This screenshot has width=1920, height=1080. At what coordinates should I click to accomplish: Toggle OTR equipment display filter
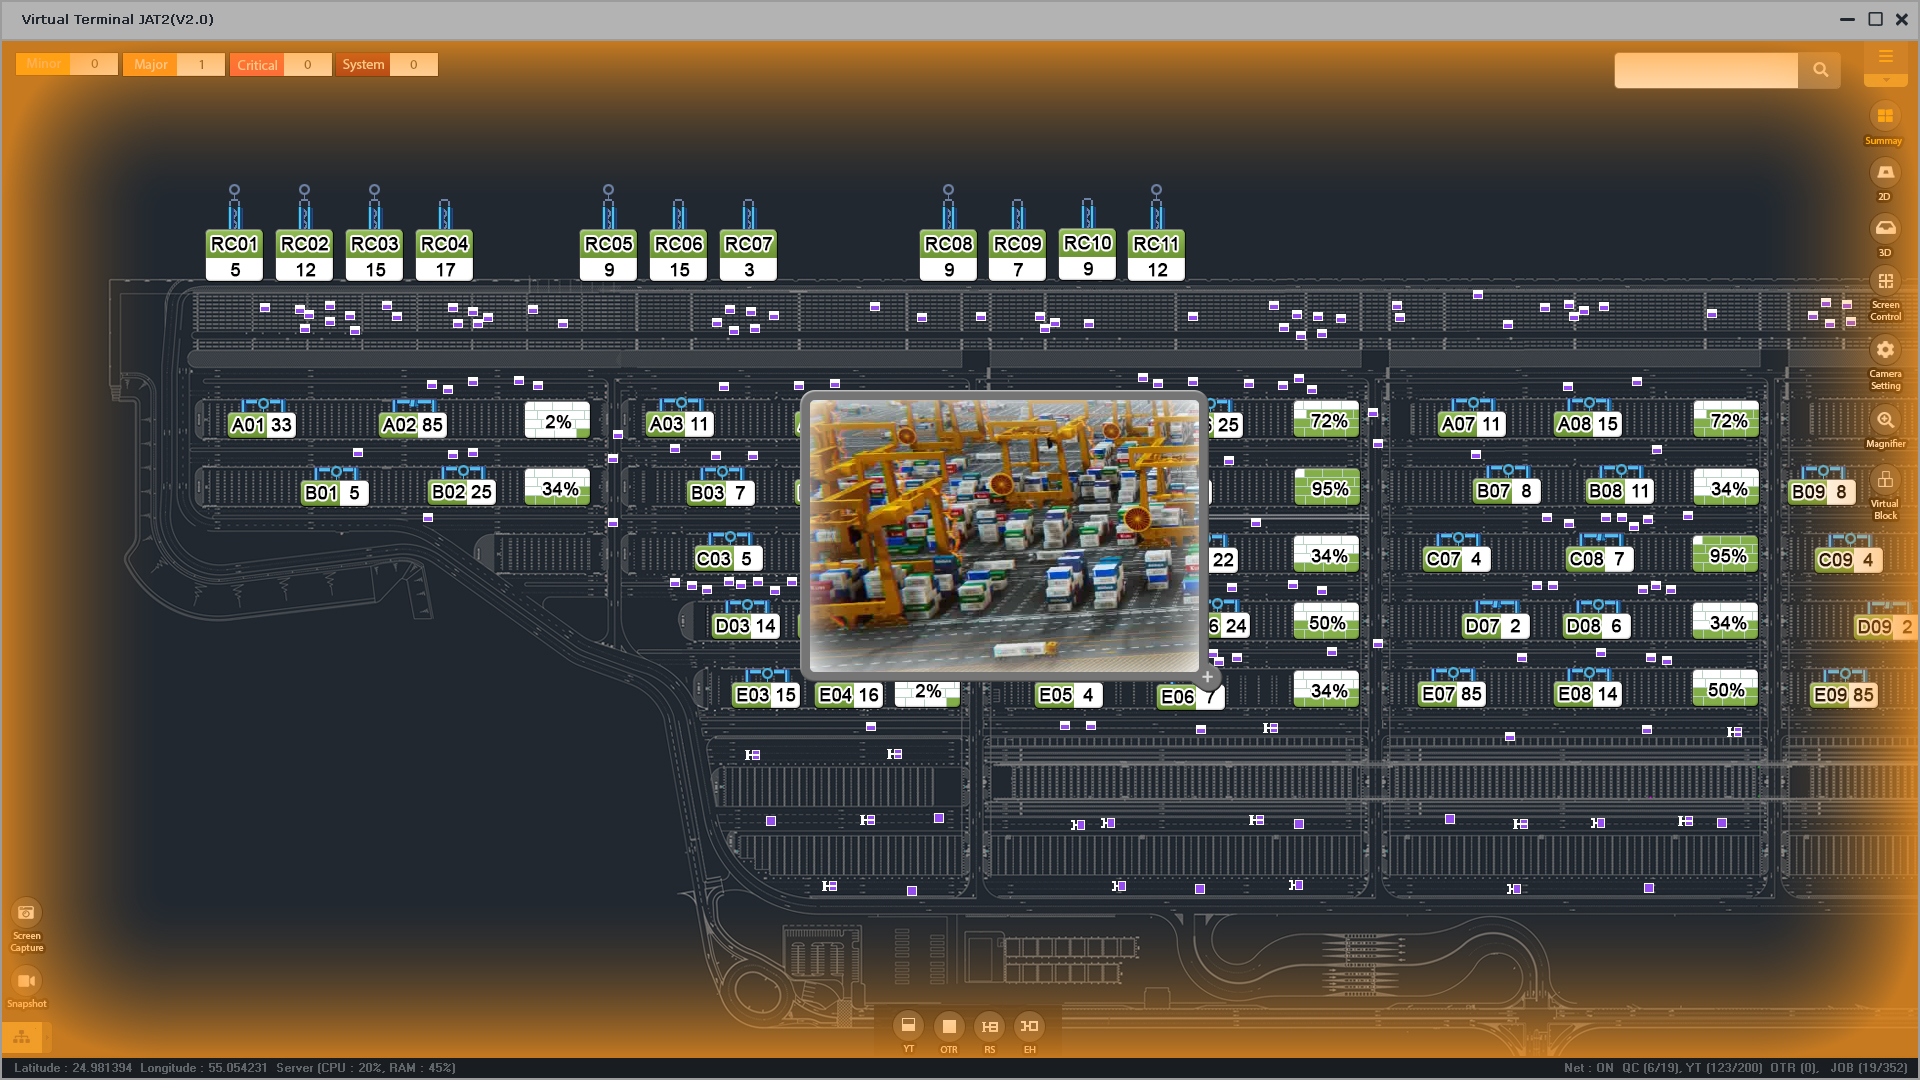[948, 1026]
